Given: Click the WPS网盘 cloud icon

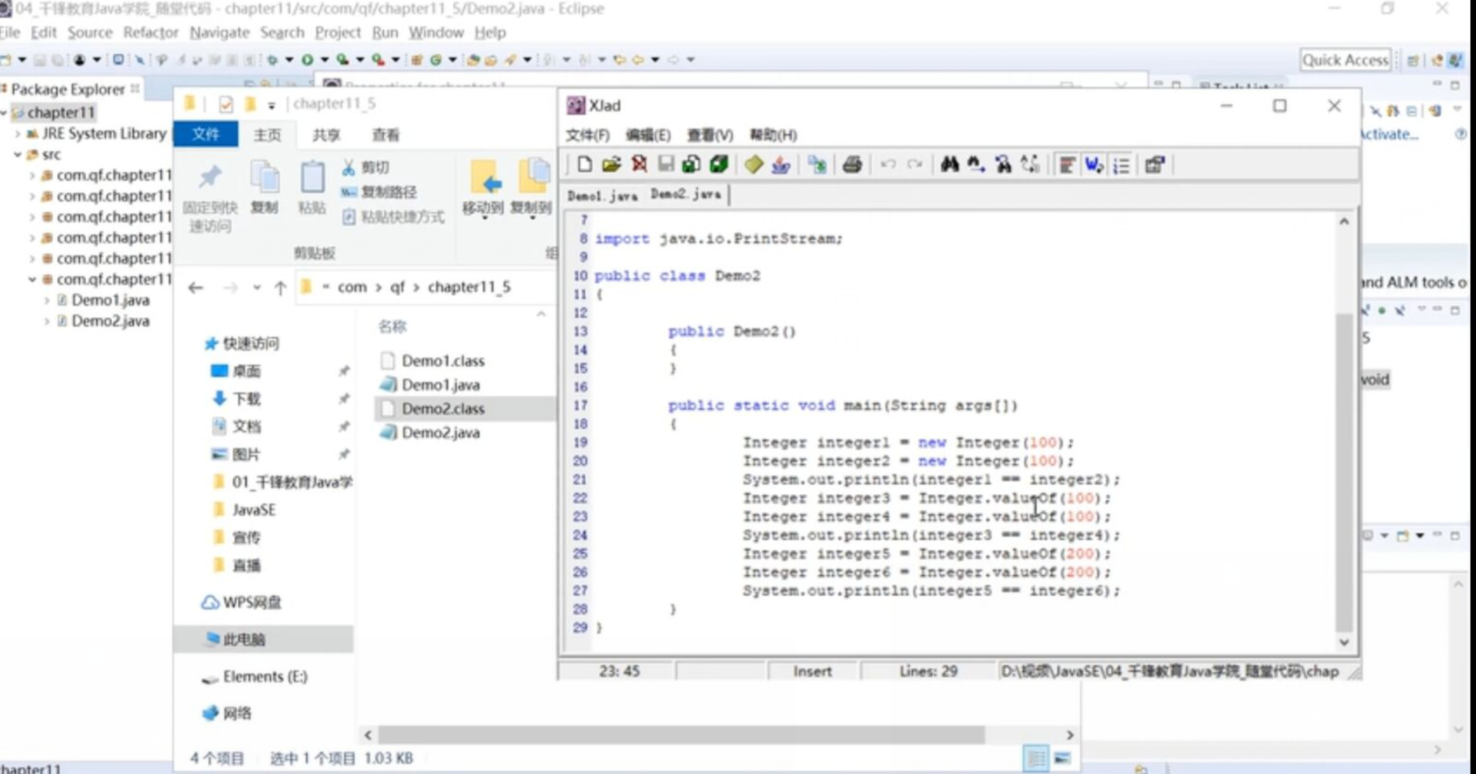Looking at the screenshot, I should [210, 603].
